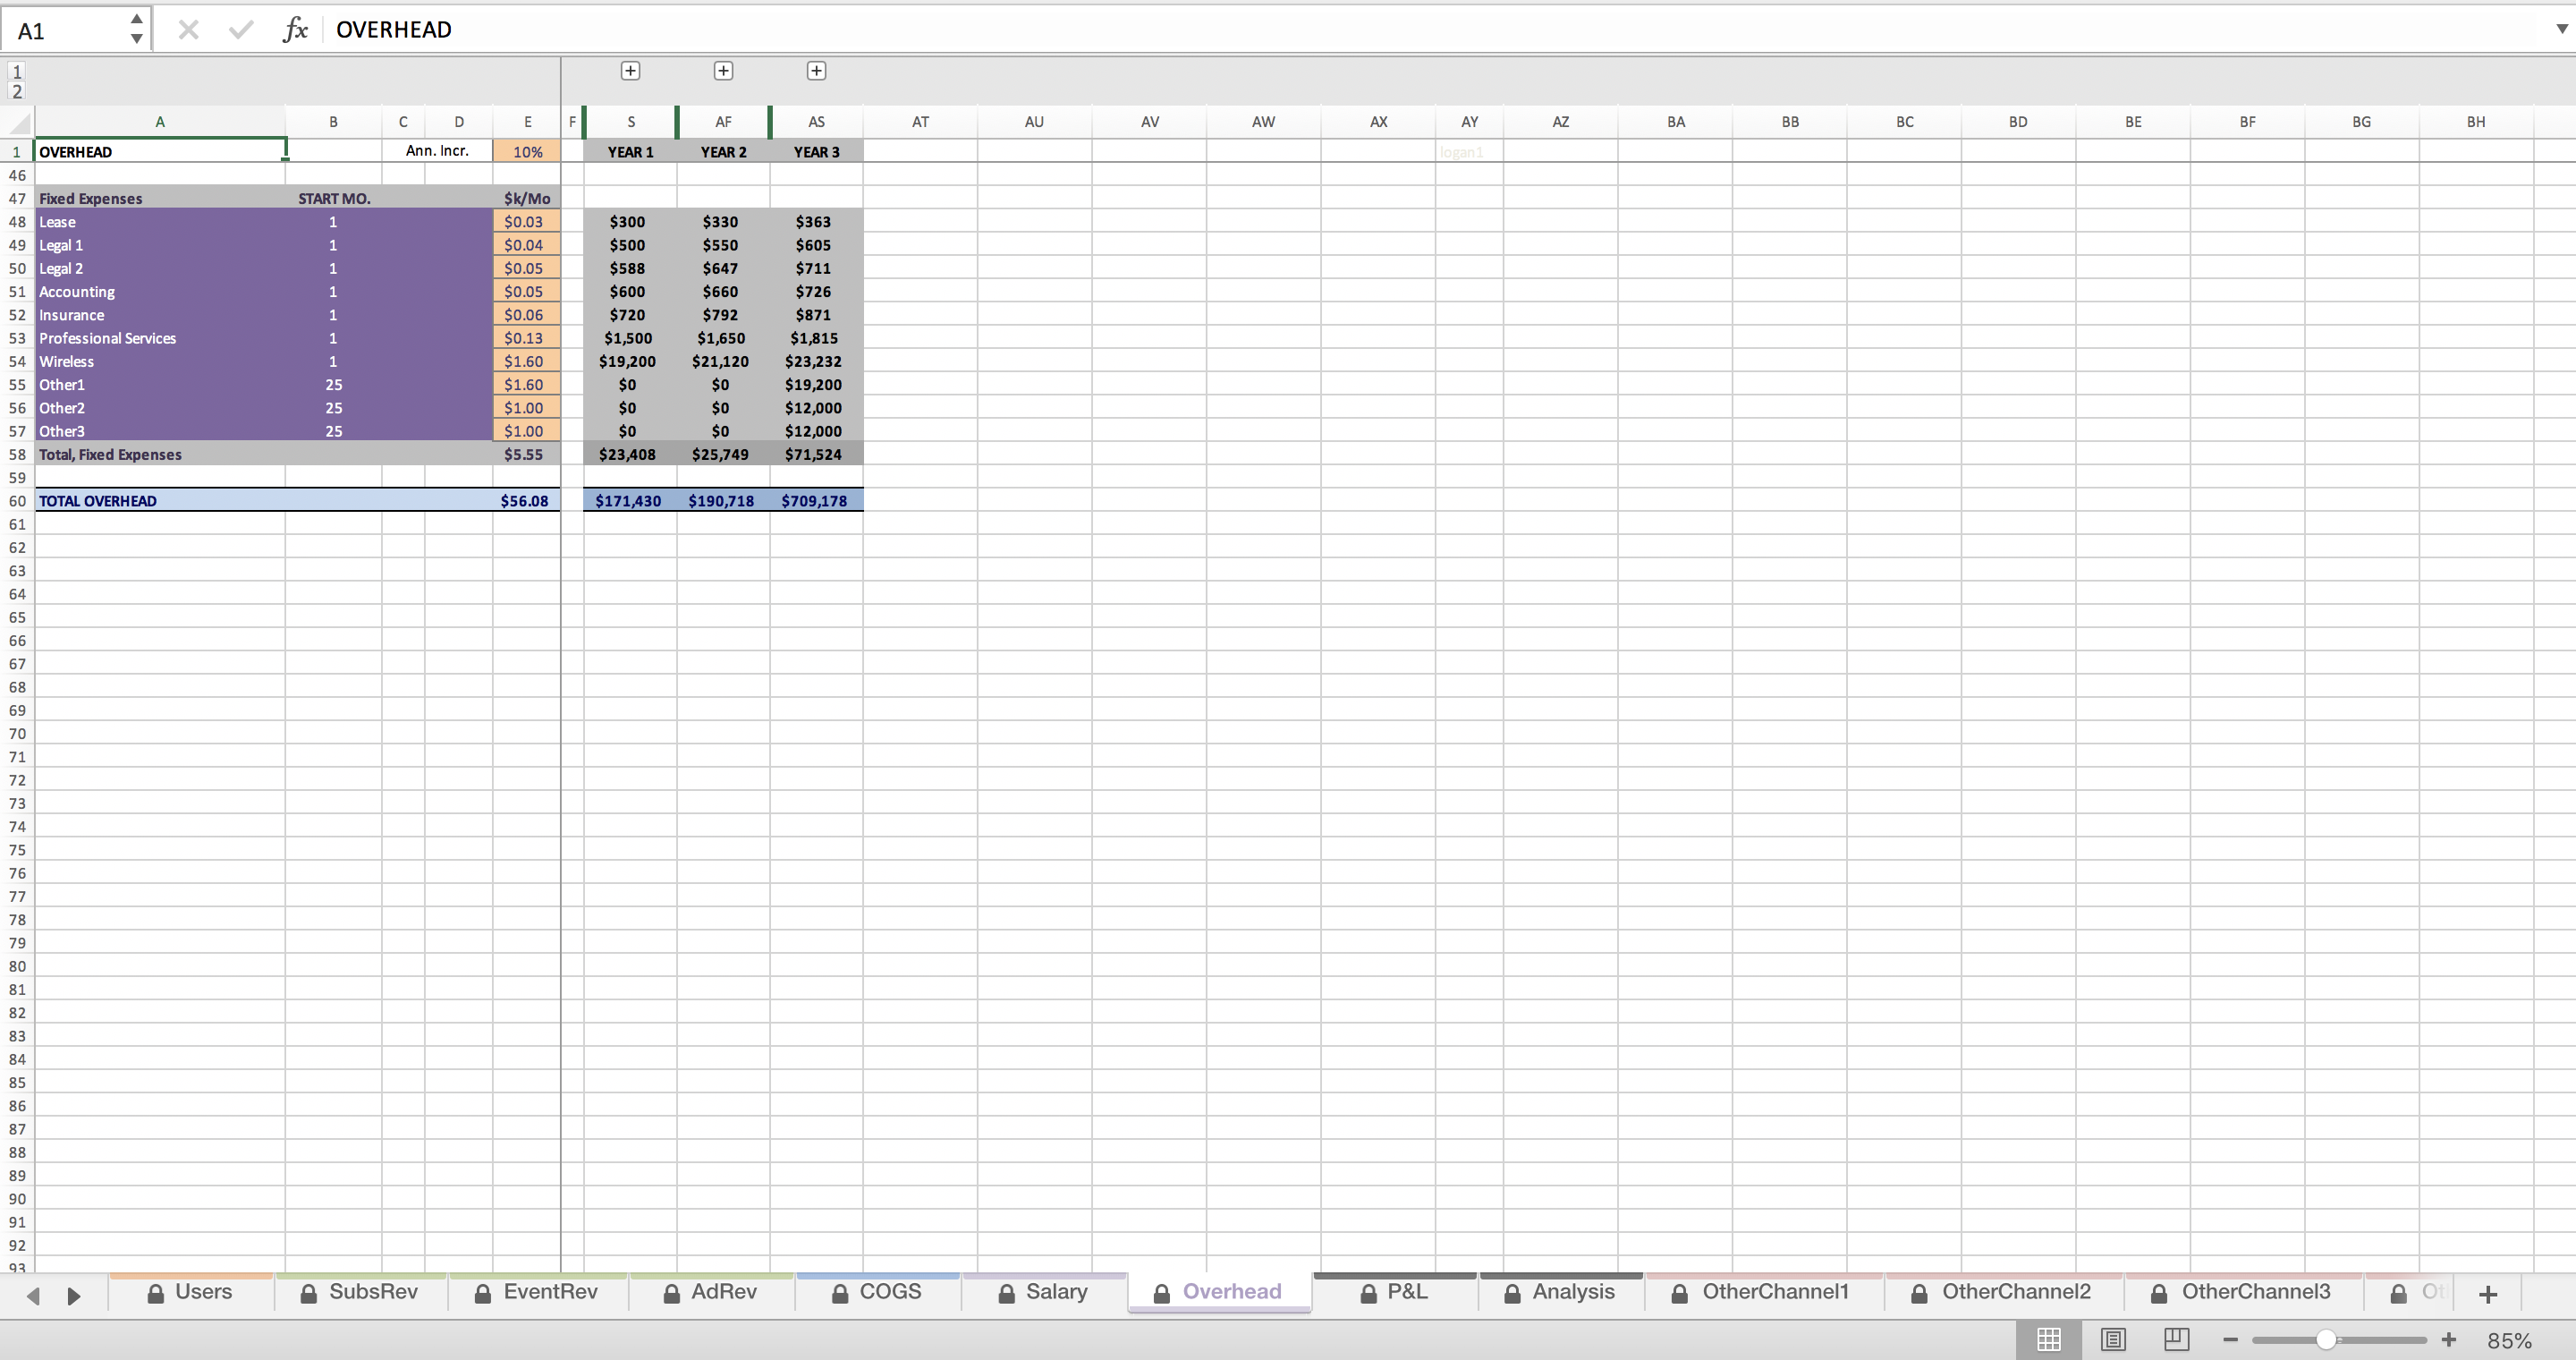Go to the COGS sheet tab

(x=877, y=1292)
